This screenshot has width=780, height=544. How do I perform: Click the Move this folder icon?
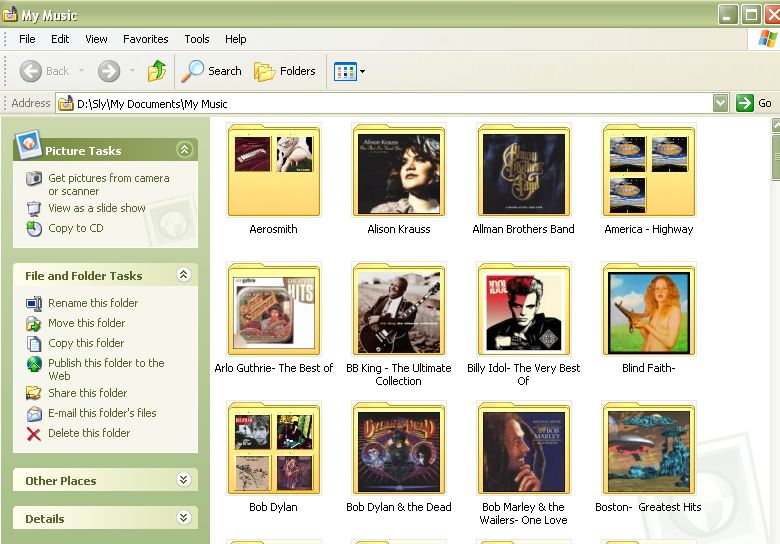34,324
